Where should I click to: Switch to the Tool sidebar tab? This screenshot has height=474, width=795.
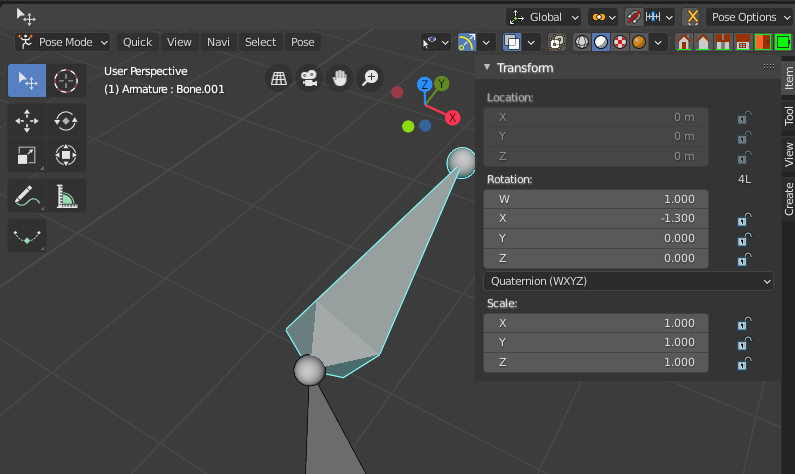(x=788, y=116)
